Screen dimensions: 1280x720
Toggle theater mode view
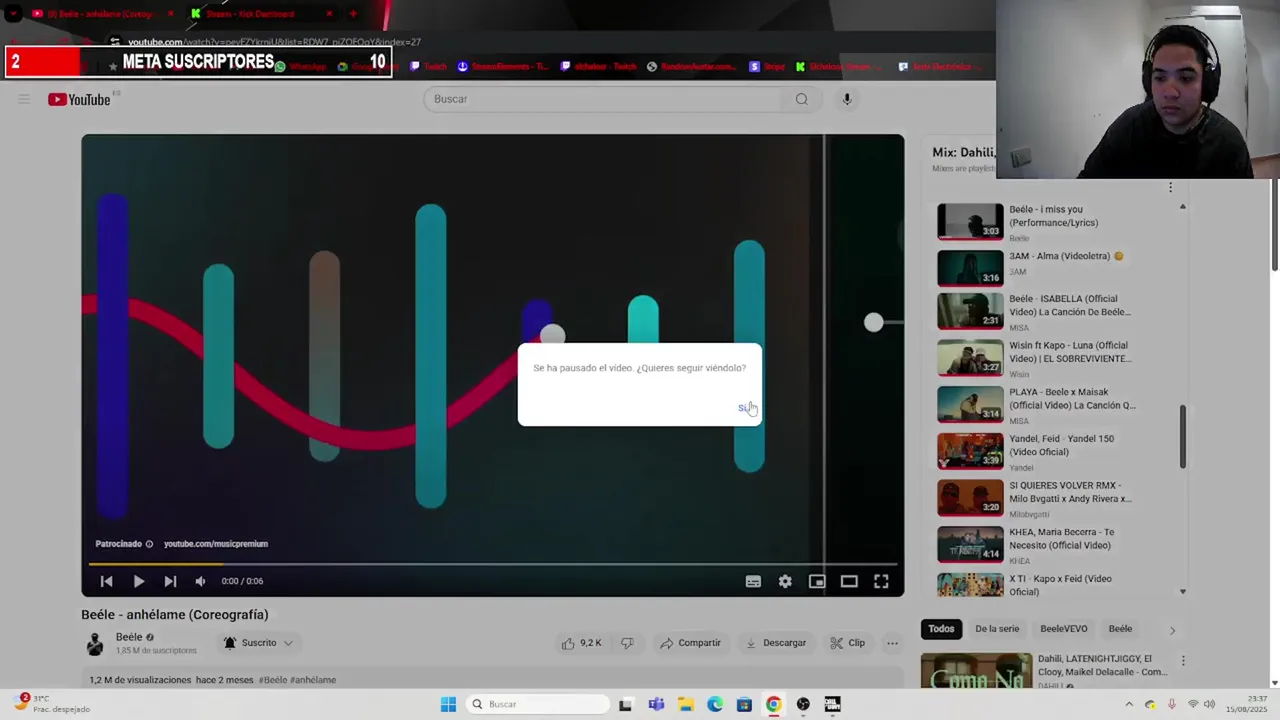[x=849, y=581]
